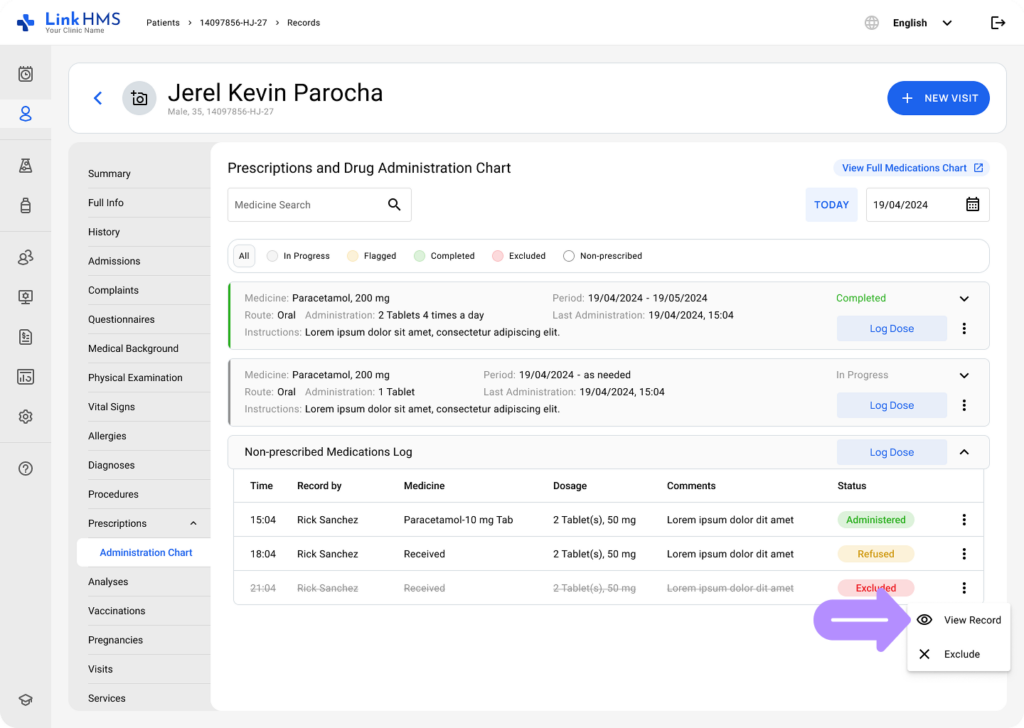Select the Flagged filter option

tap(371, 256)
